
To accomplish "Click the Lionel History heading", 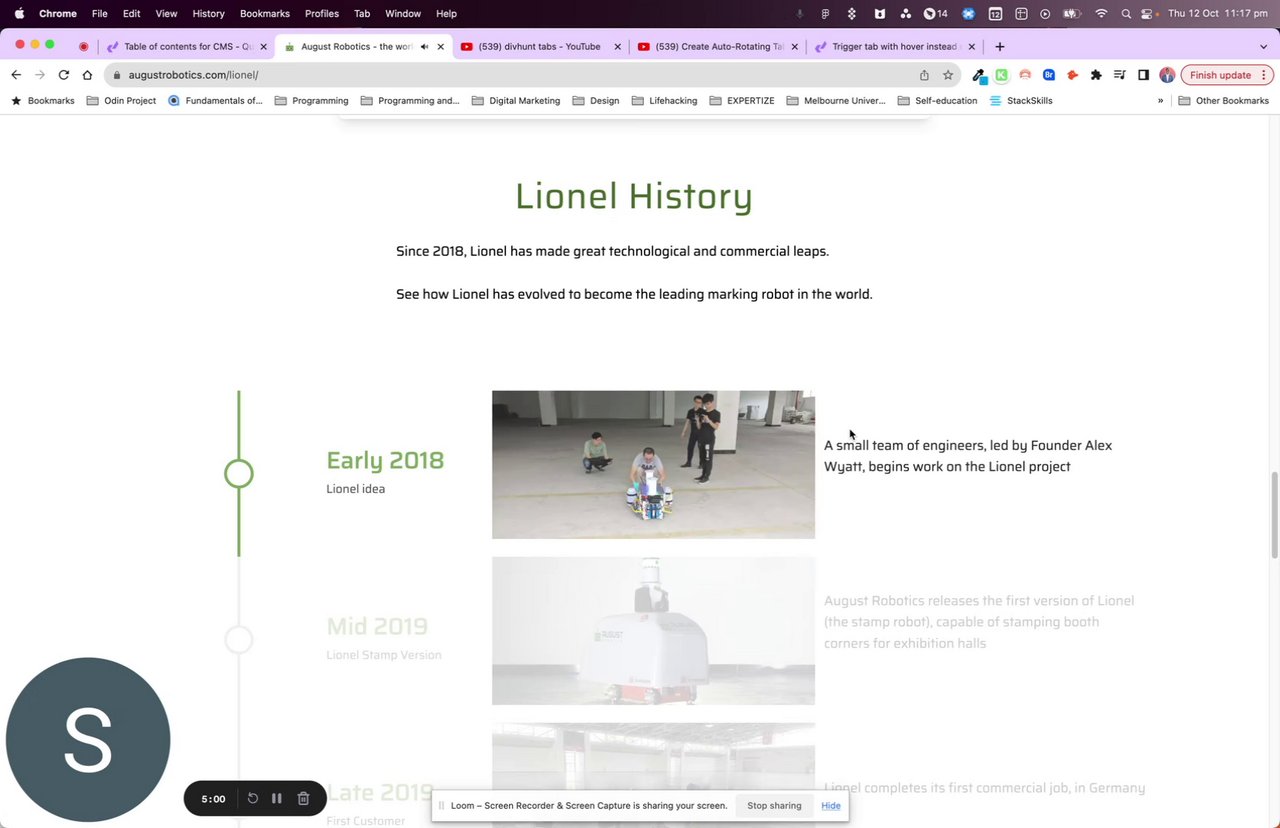I will coord(634,196).
